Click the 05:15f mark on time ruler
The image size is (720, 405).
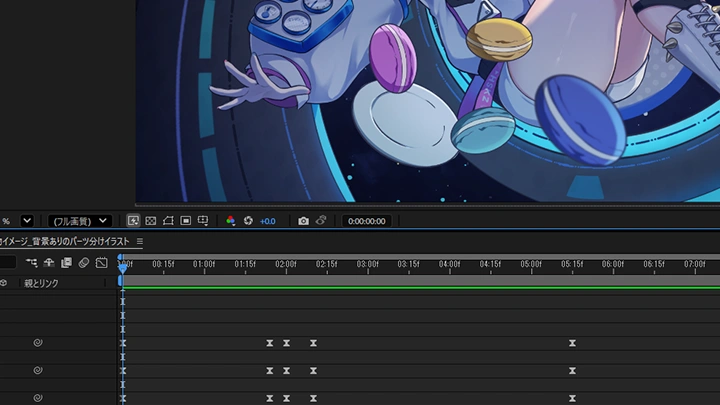pos(572,264)
